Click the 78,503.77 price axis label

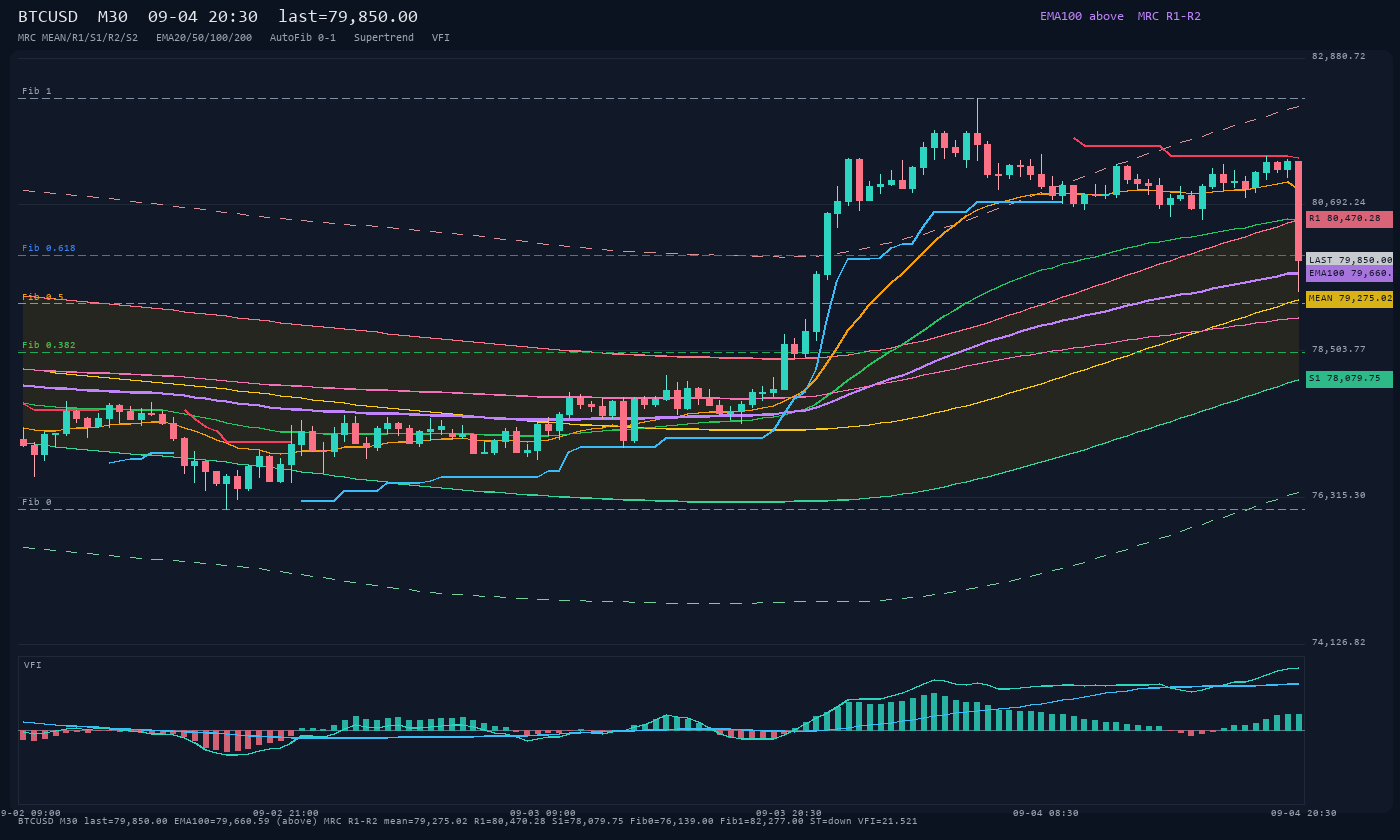pyautogui.click(x=1338, y=349)
